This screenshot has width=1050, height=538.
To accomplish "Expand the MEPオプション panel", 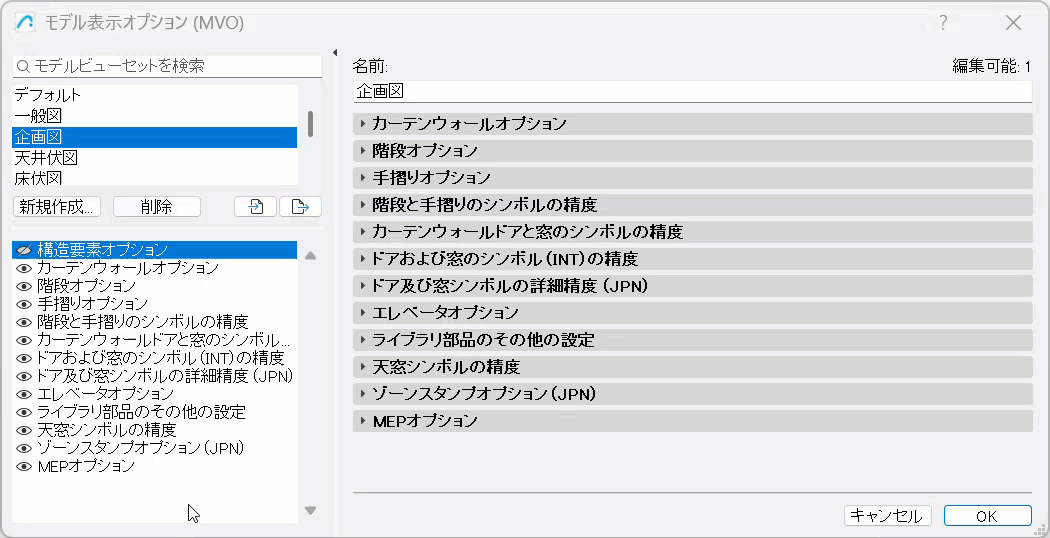I will tap(692, 421).
